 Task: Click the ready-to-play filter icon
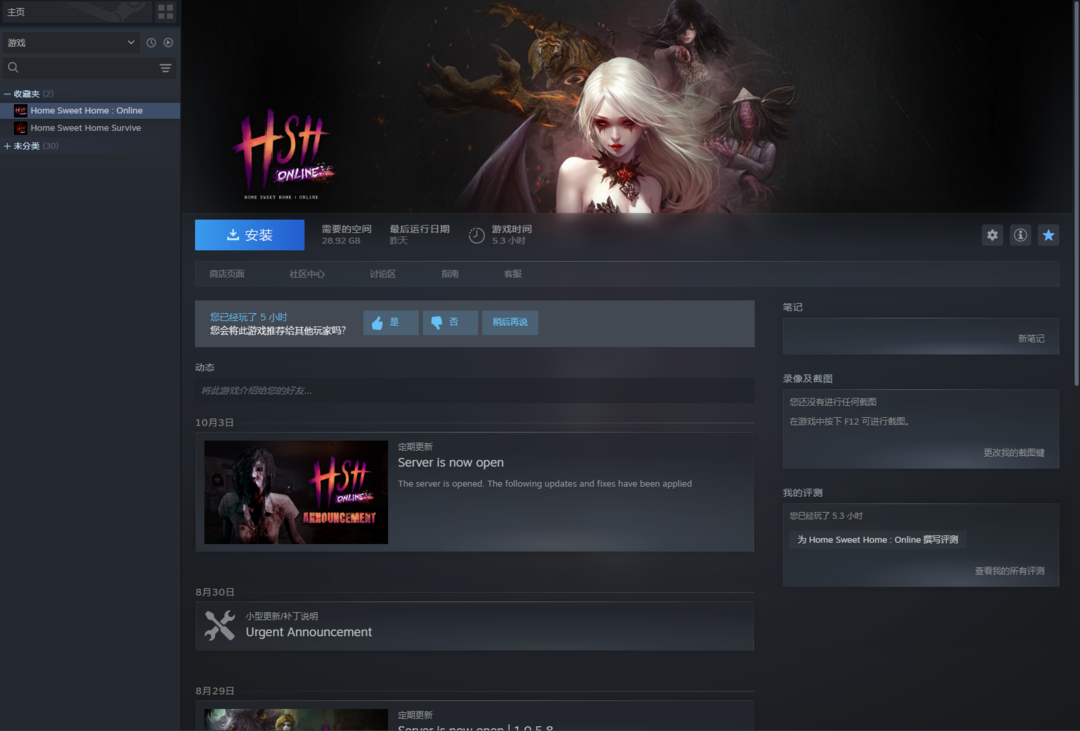(168, 43)
